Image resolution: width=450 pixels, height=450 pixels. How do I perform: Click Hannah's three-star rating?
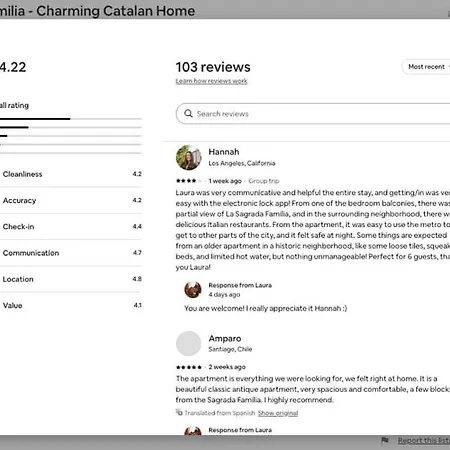coord(189,181)
